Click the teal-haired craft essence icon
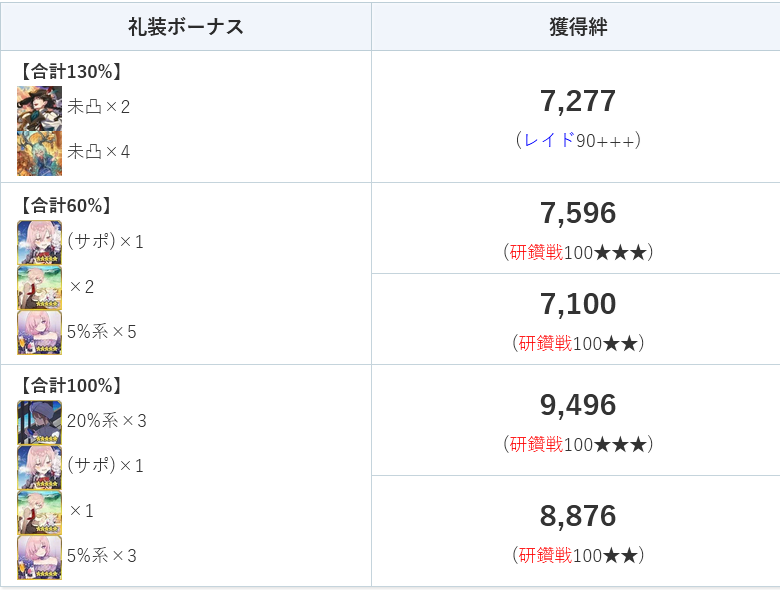Viewport: 780px width, 592px height. (x=39, y=153)
